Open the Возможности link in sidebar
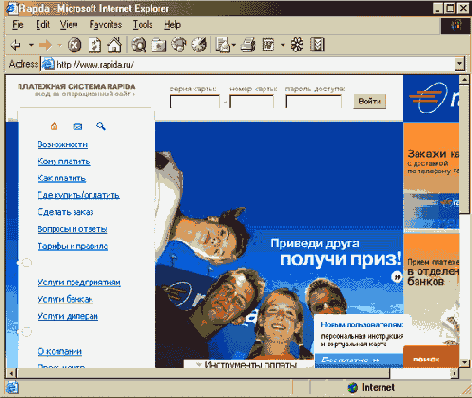472x398 pixels. pyautogui.click(x=63, y=145)
